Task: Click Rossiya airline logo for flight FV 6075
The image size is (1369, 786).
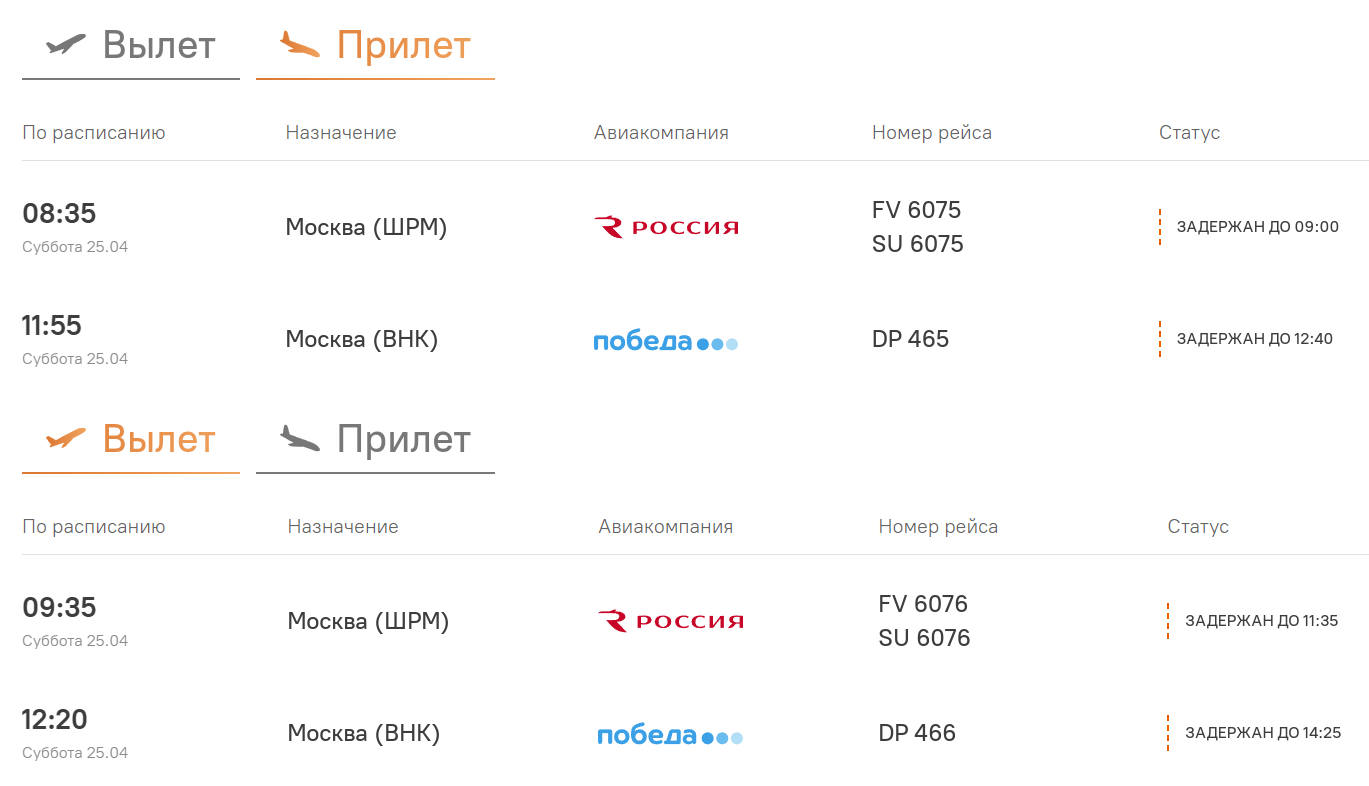Action: 666,227
